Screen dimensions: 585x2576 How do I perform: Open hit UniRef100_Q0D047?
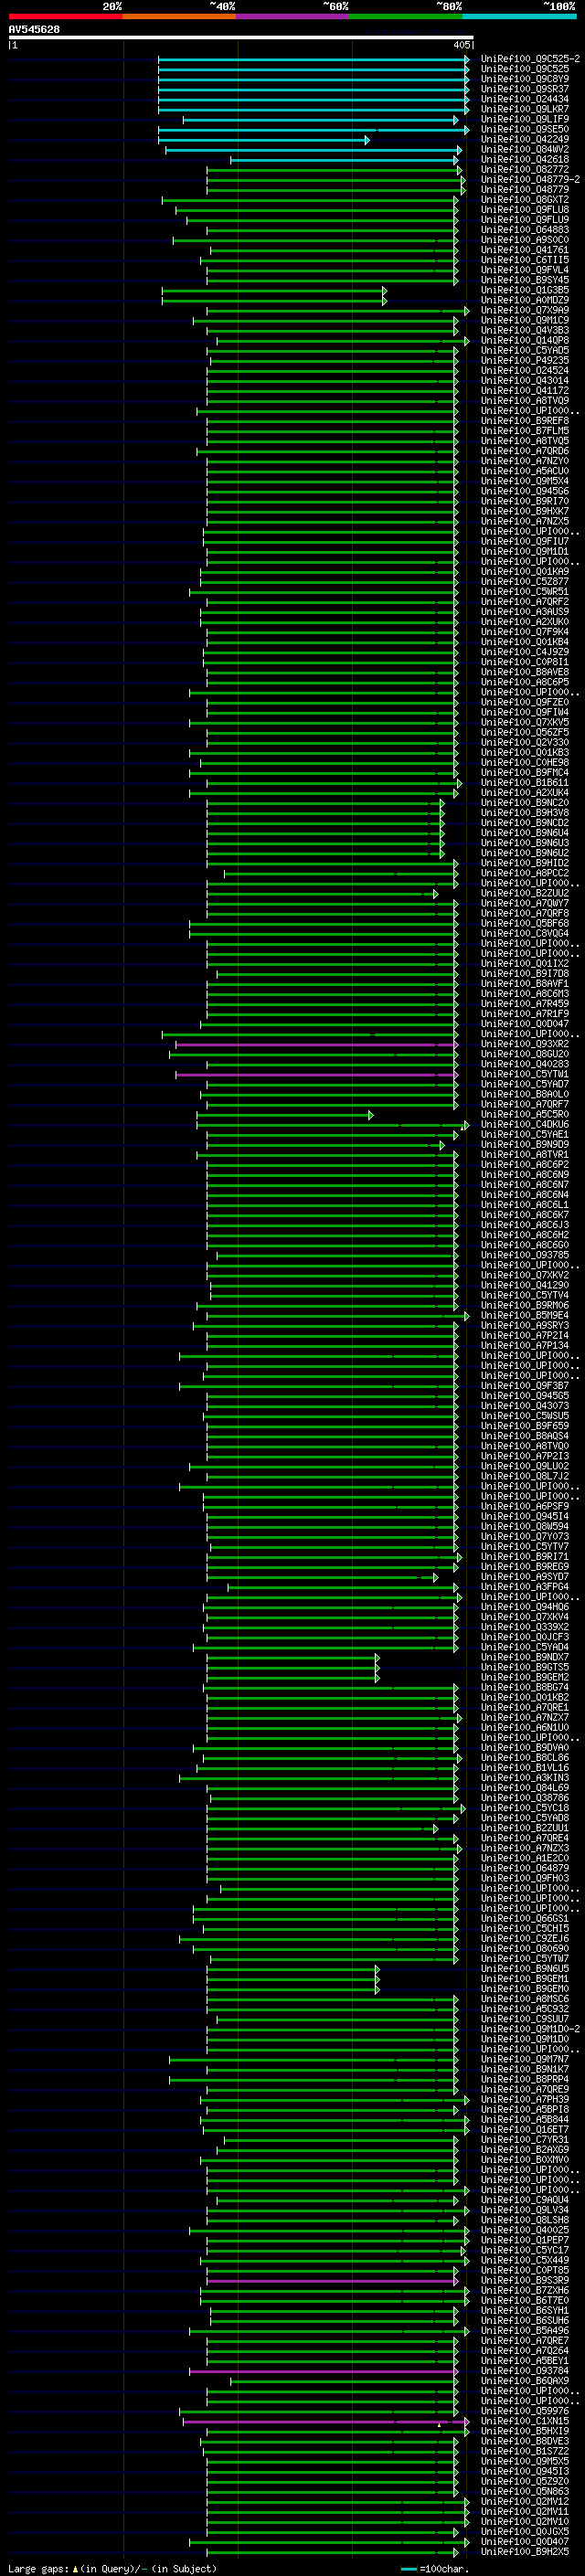(525, 1024)
